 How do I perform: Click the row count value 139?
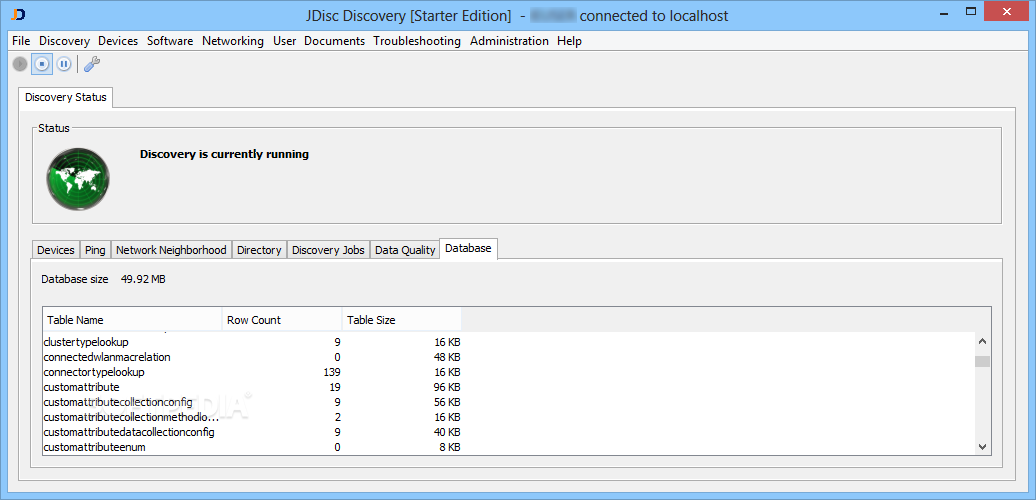tap(332, 372)
